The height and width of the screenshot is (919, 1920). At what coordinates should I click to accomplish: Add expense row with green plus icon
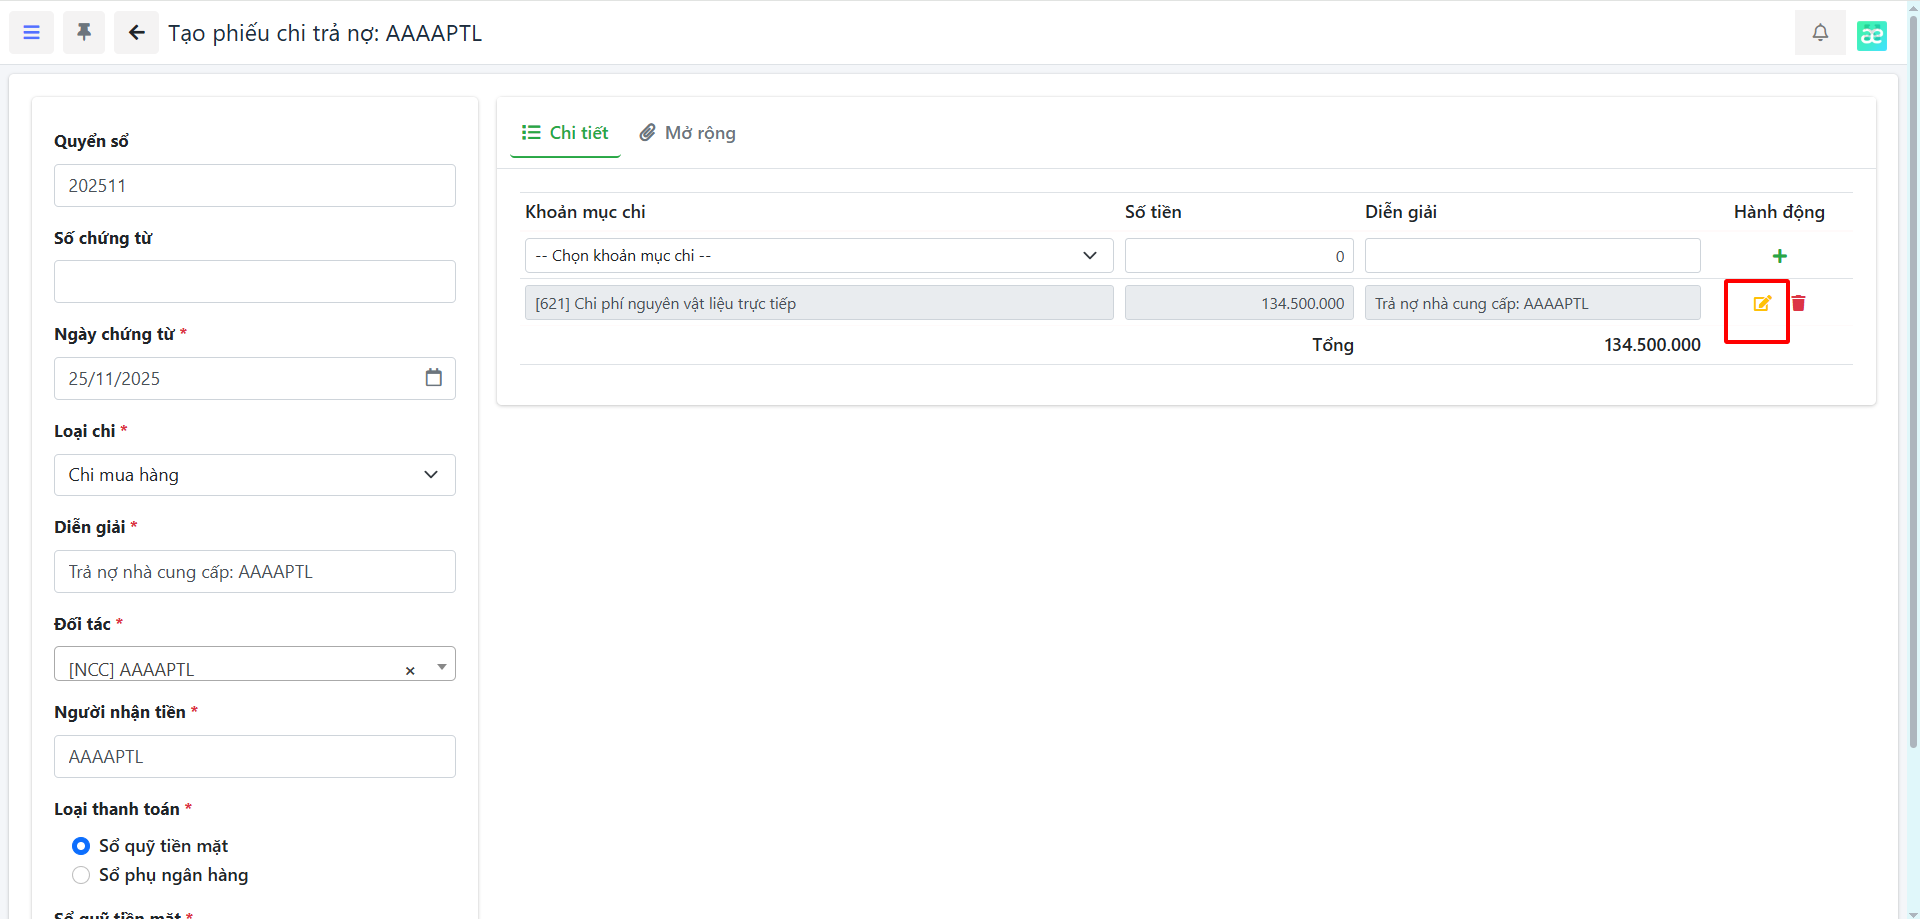pyautogui.click(x=1779, y=256)
